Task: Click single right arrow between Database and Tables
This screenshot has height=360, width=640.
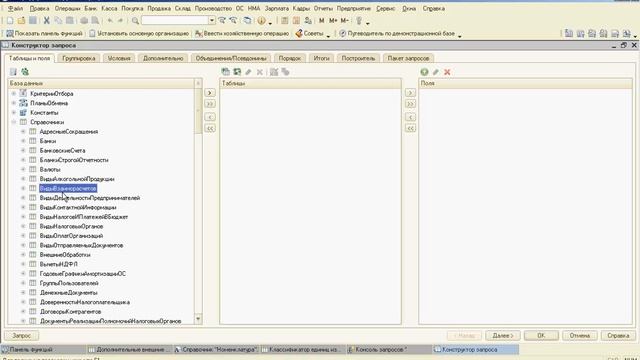Action: pos(210,93)
